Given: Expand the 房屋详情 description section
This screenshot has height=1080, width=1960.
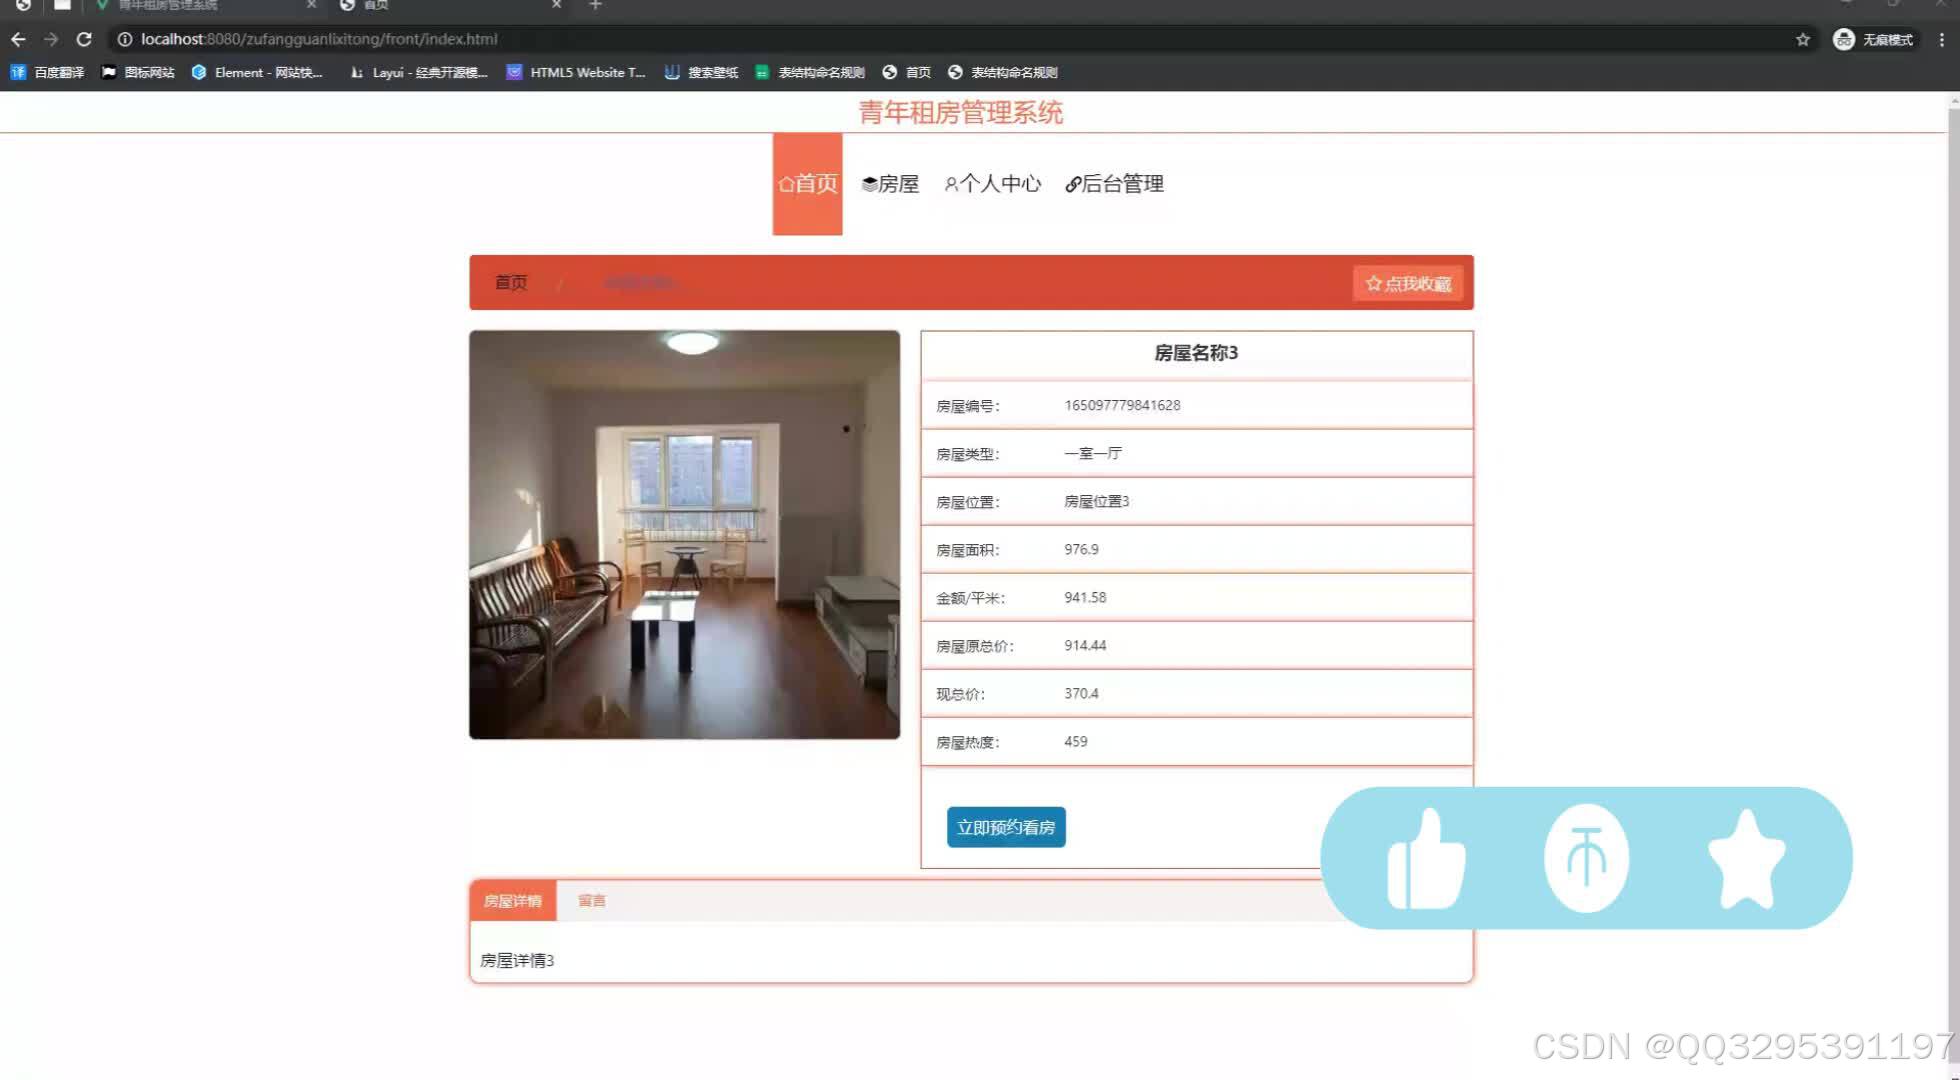Looking at the screenshot, I should coord(511,900).
